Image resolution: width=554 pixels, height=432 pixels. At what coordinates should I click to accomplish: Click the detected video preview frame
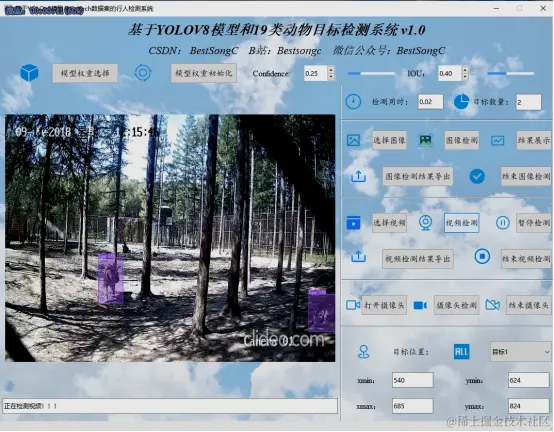[170, 238]
